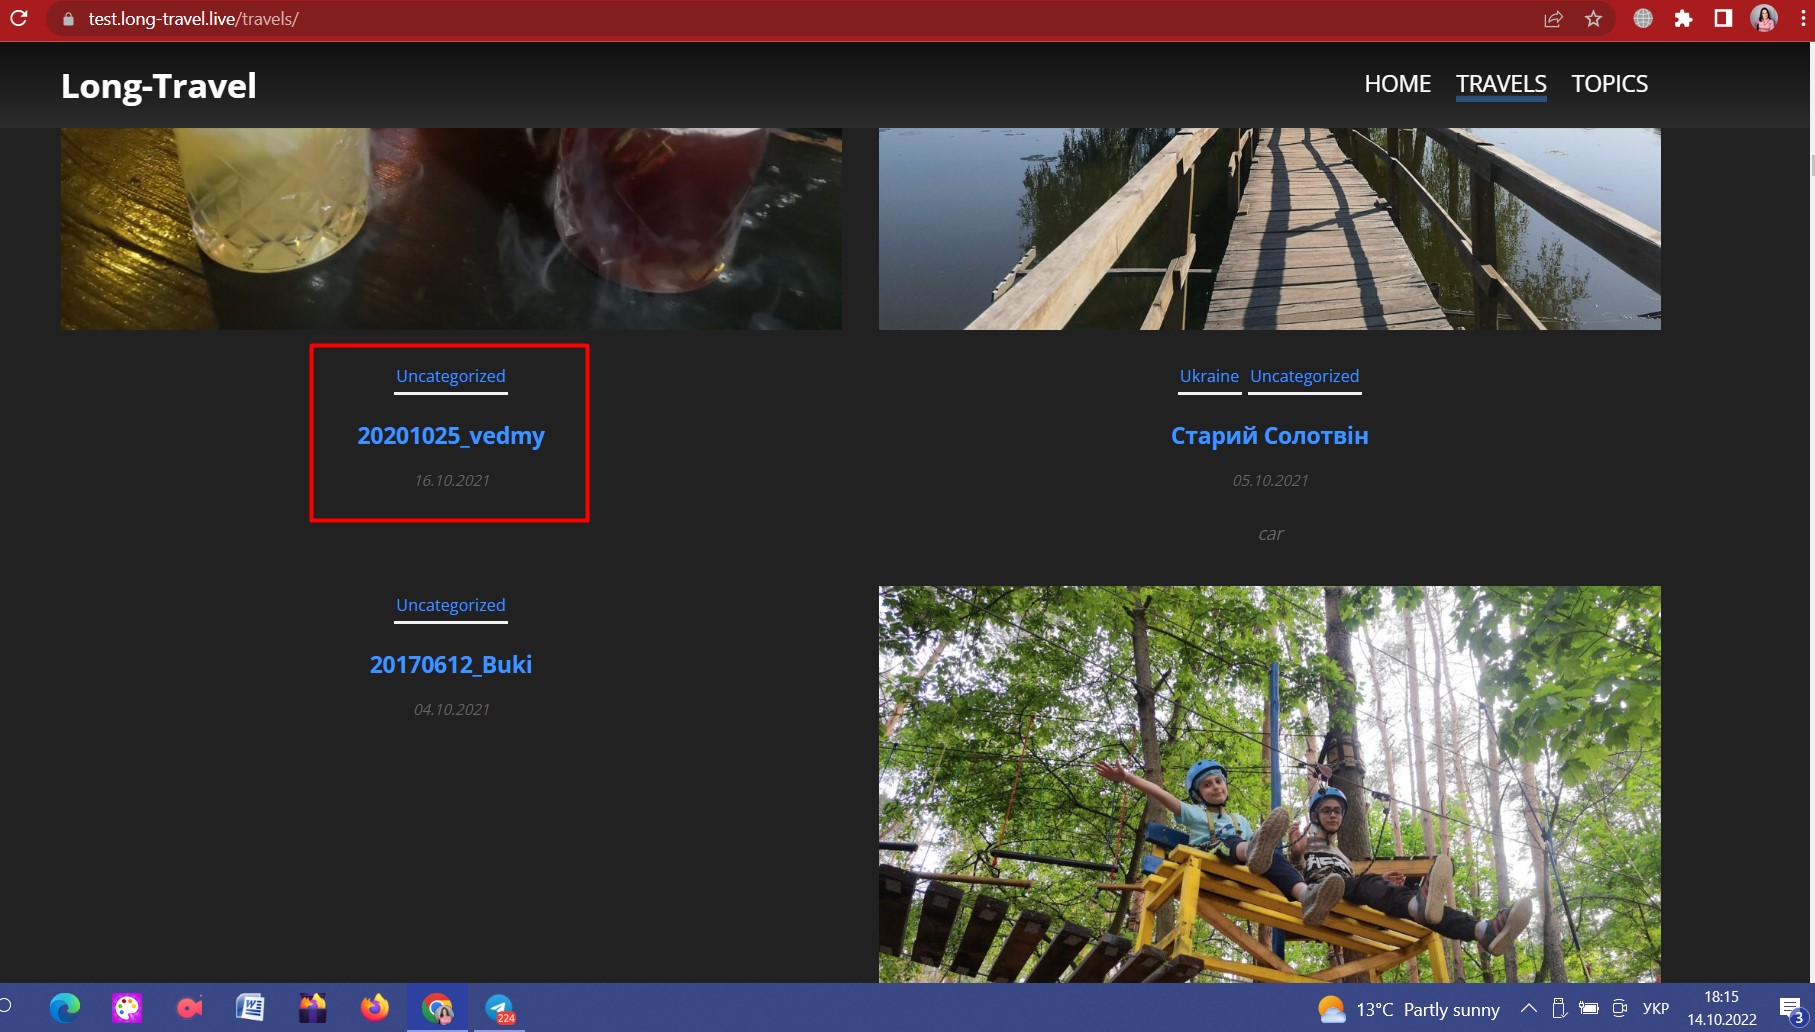The width and height of the screenshot is (1815, 1032).
Task: Select the TRAVELS navigation item
Action: point(1500,84)
